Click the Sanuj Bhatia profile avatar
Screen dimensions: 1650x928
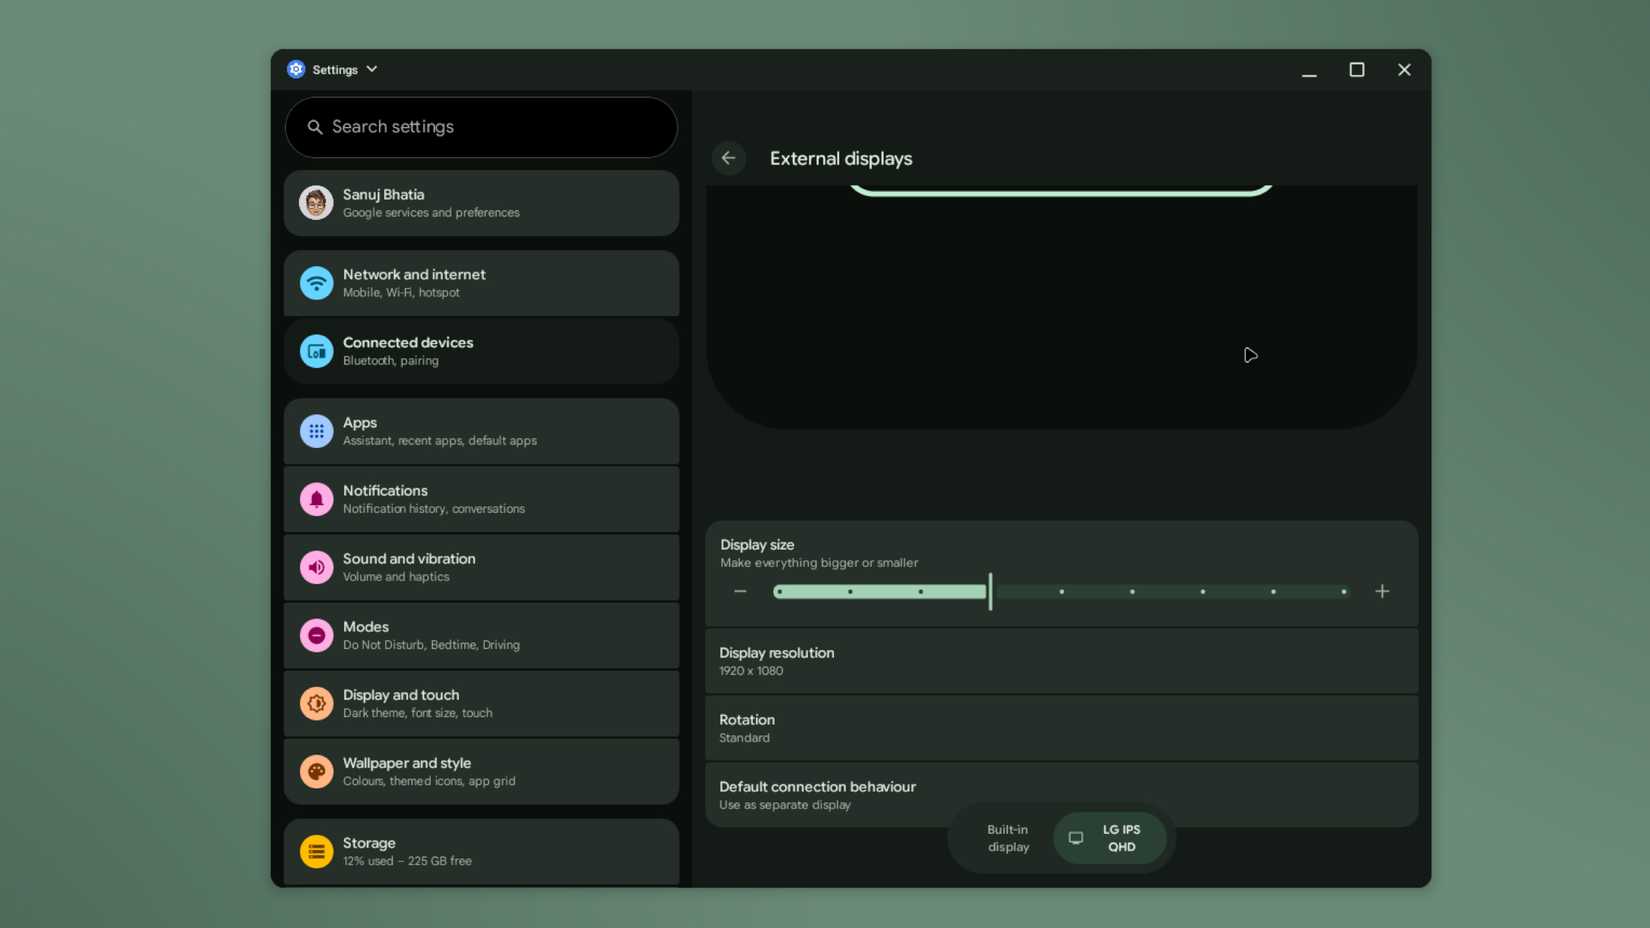click(316, 202)
